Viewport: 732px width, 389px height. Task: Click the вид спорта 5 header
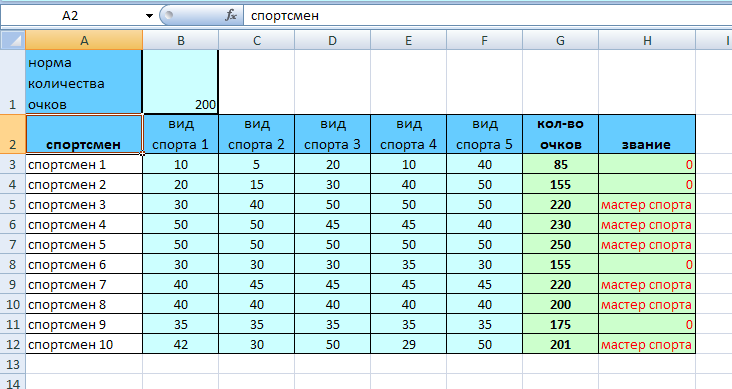(x=485, y=134)
